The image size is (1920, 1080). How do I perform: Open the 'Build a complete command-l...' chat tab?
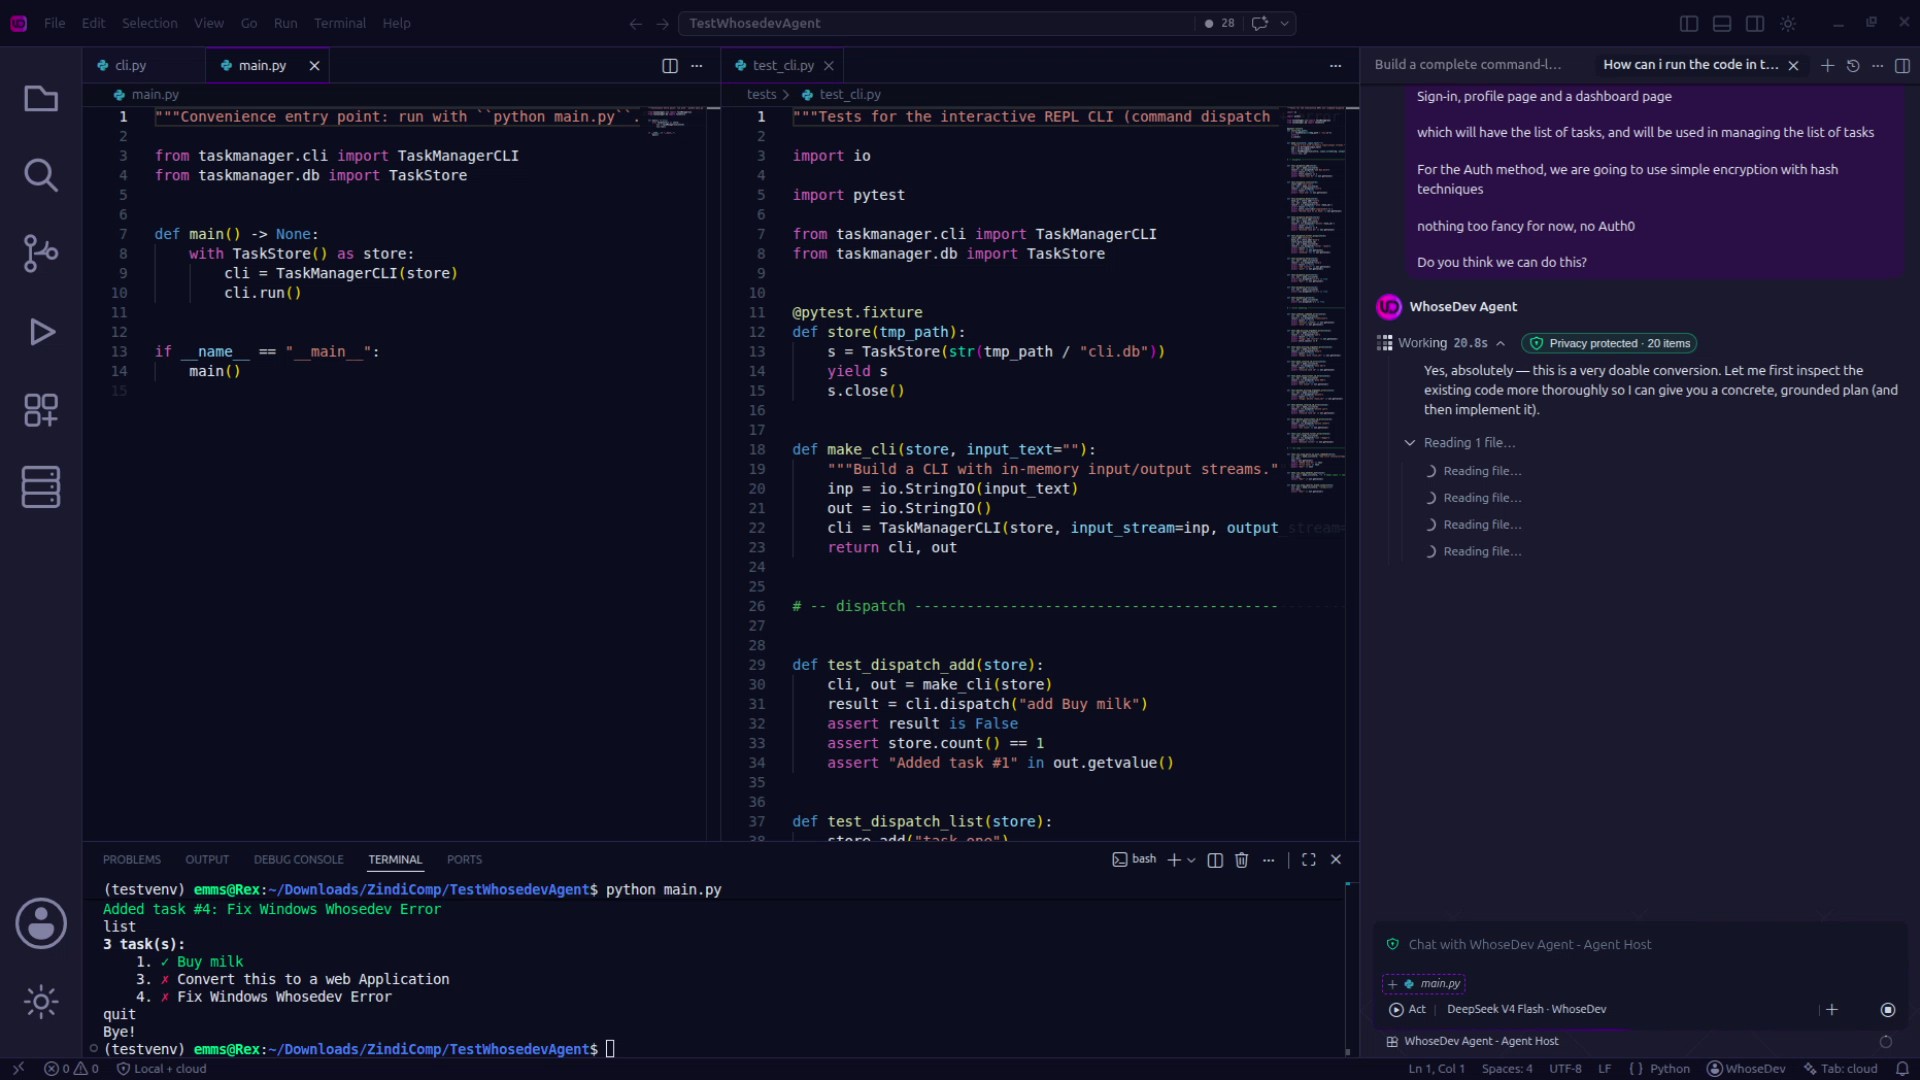(x=1467, y=65)
